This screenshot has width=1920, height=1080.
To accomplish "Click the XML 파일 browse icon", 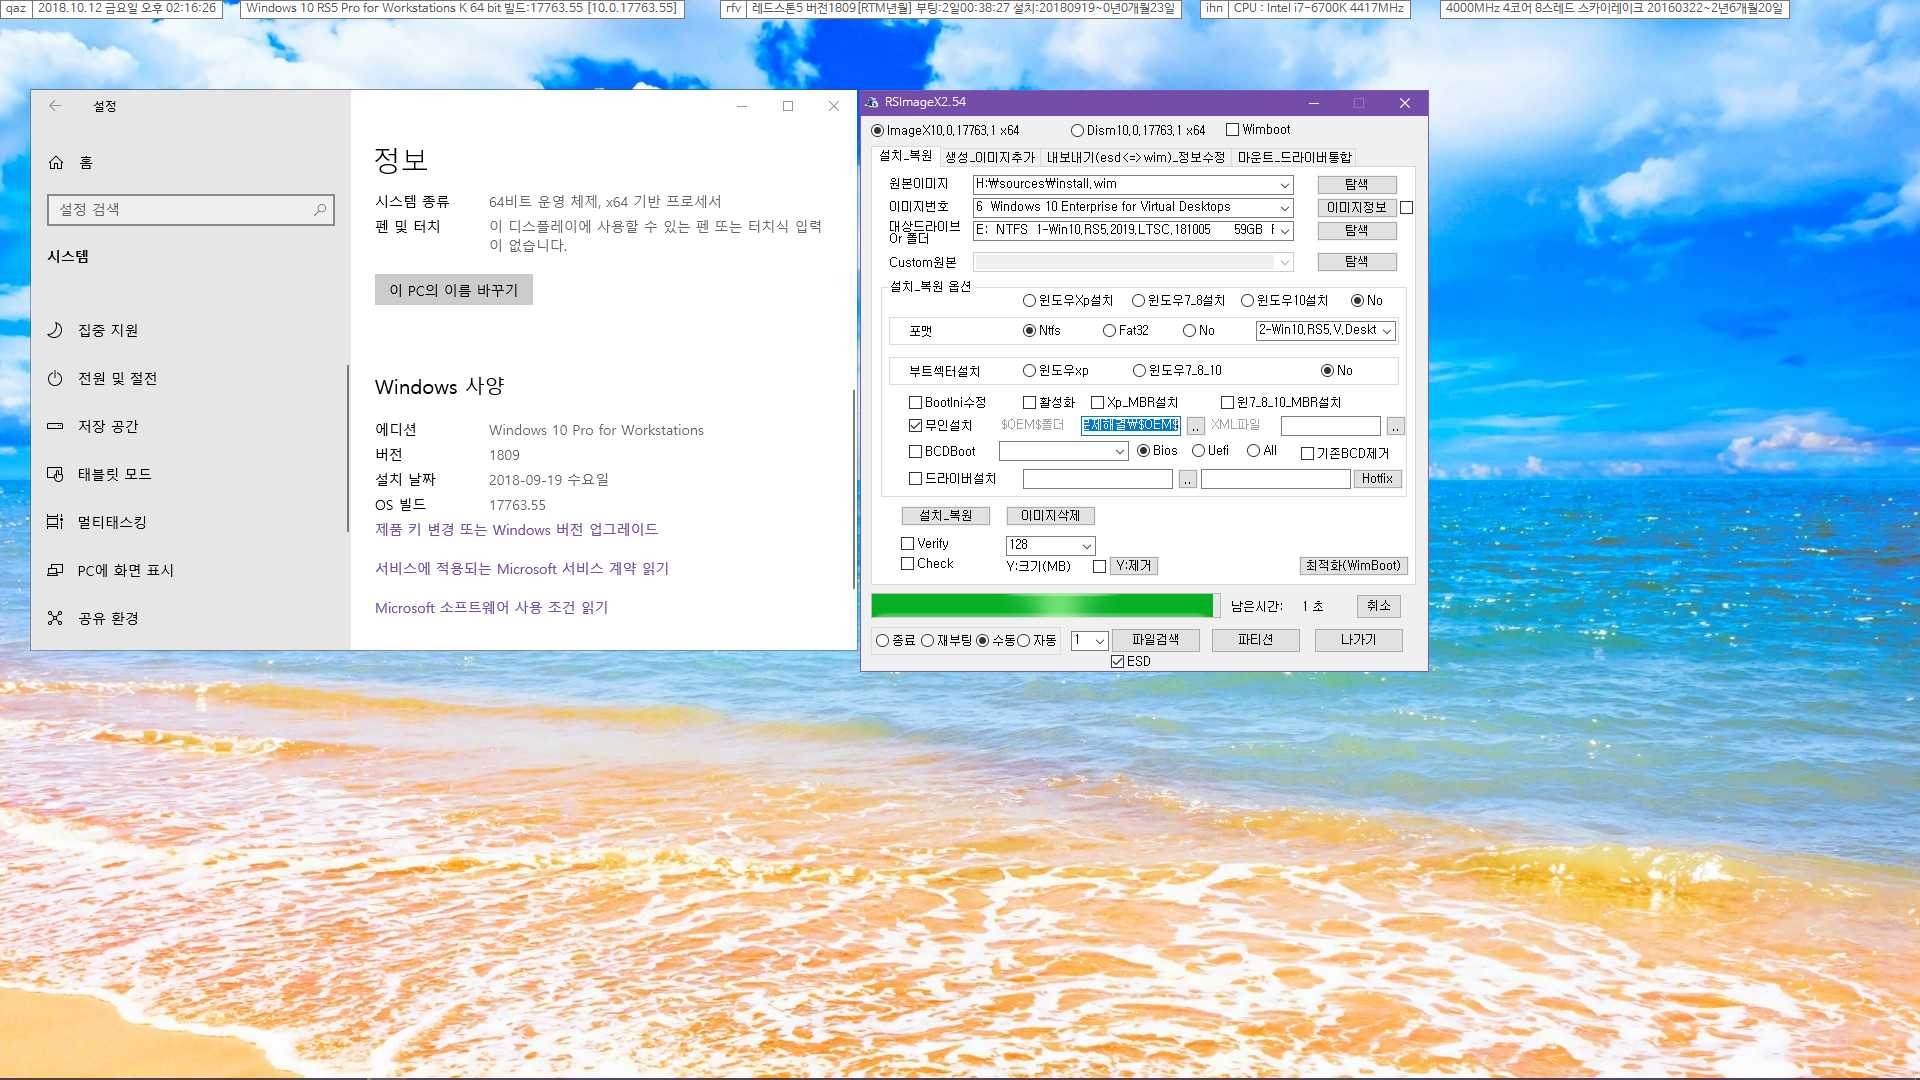I will click(x=1395, y=425).
